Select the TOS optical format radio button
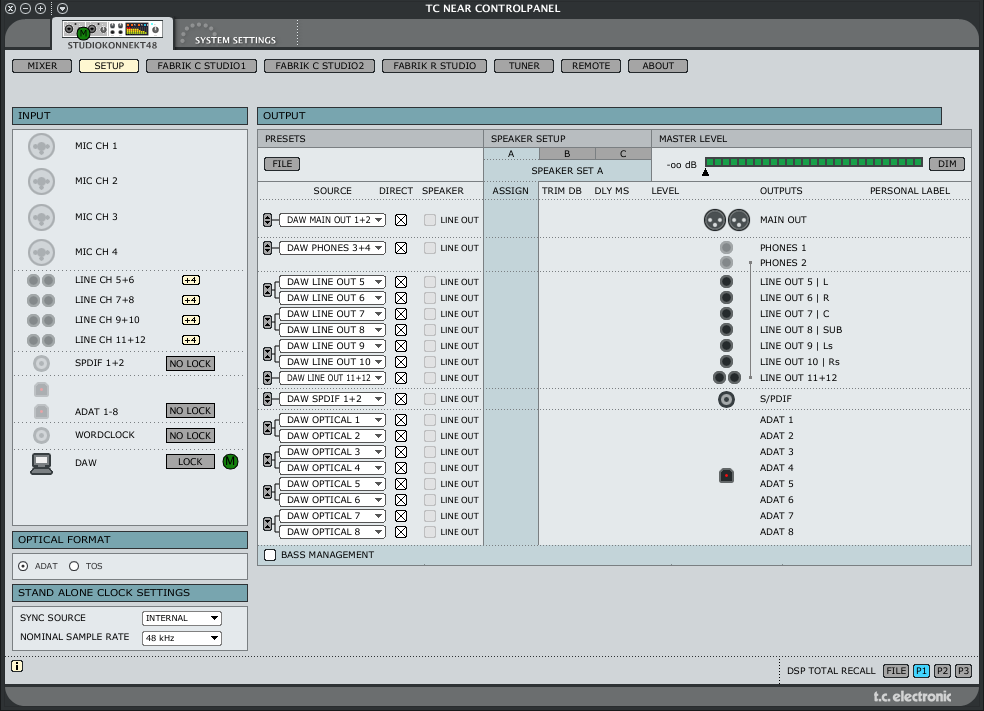984x711 pixels. pyautogui.click(x=74, y=567)
